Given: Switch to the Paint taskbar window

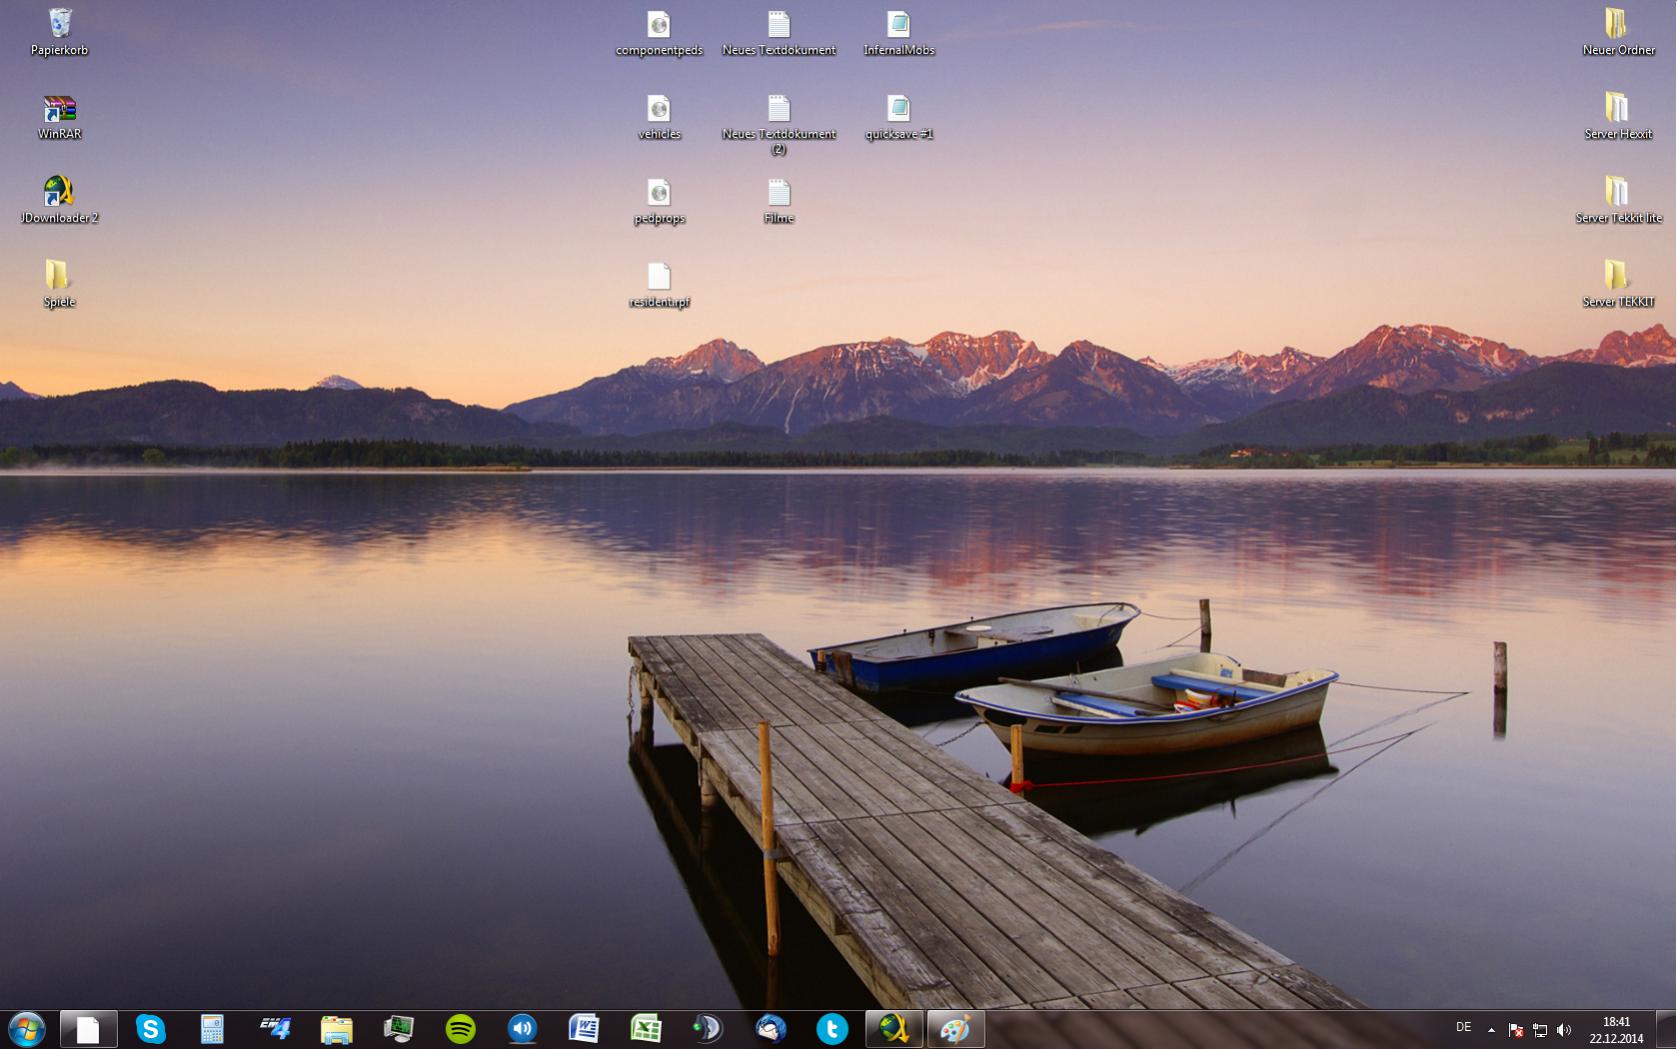Looking at the screenshot, I should pos(955,1028).
